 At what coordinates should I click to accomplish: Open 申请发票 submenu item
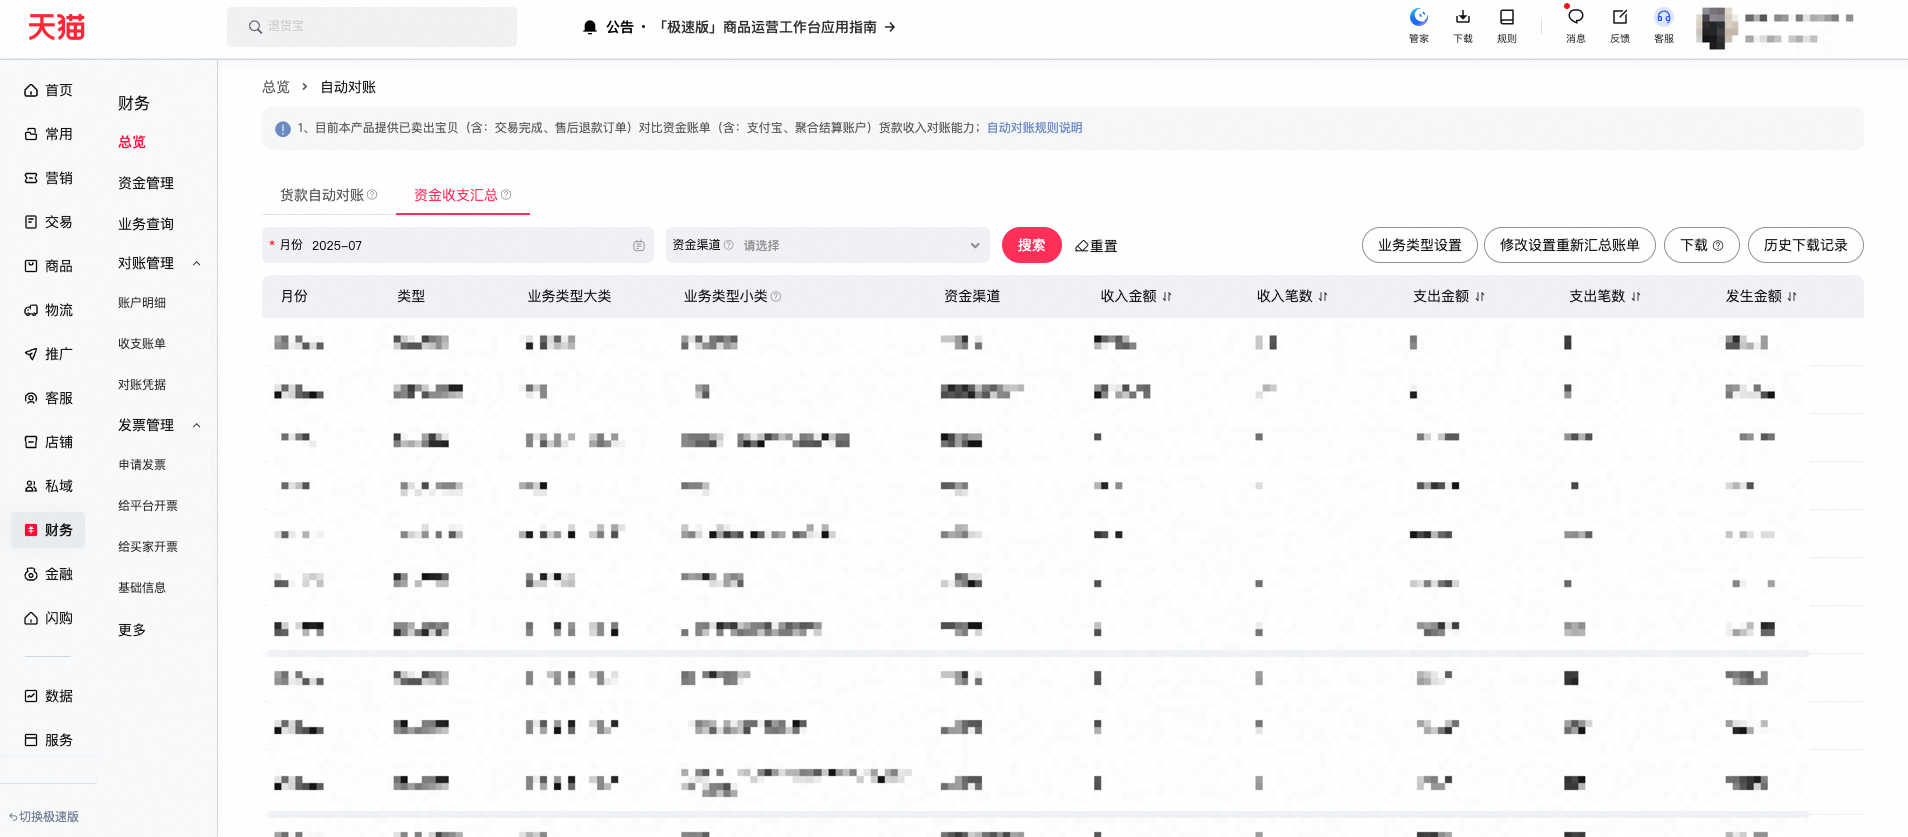[142, 465]
